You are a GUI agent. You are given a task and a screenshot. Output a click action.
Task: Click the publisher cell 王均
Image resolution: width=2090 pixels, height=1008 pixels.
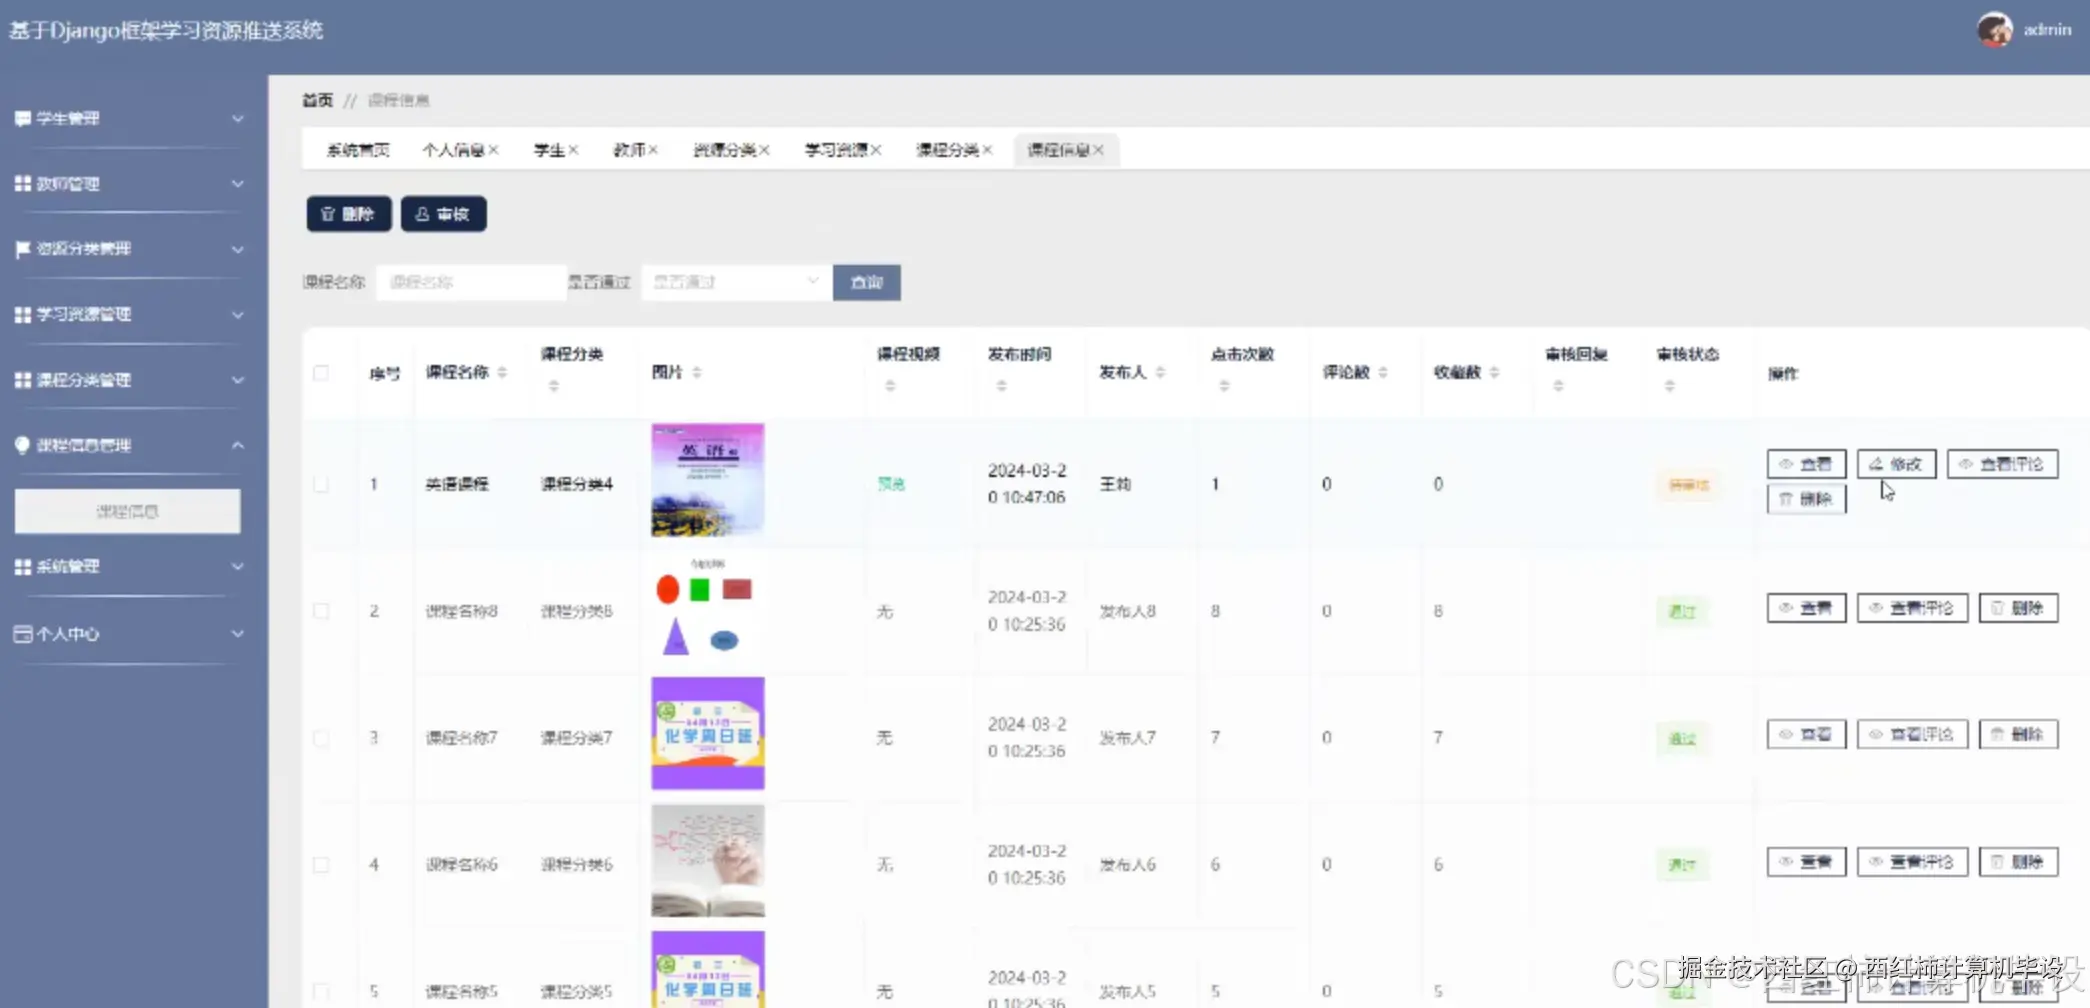(x=1115, y=484)
